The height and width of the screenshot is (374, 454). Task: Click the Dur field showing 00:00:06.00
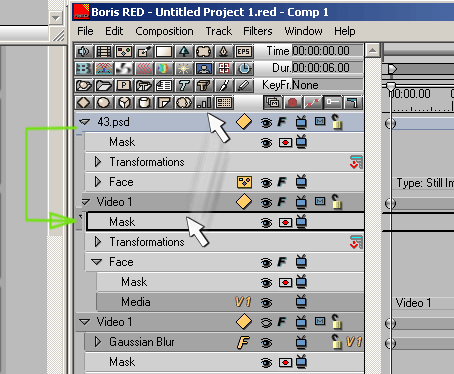(327, 68)
